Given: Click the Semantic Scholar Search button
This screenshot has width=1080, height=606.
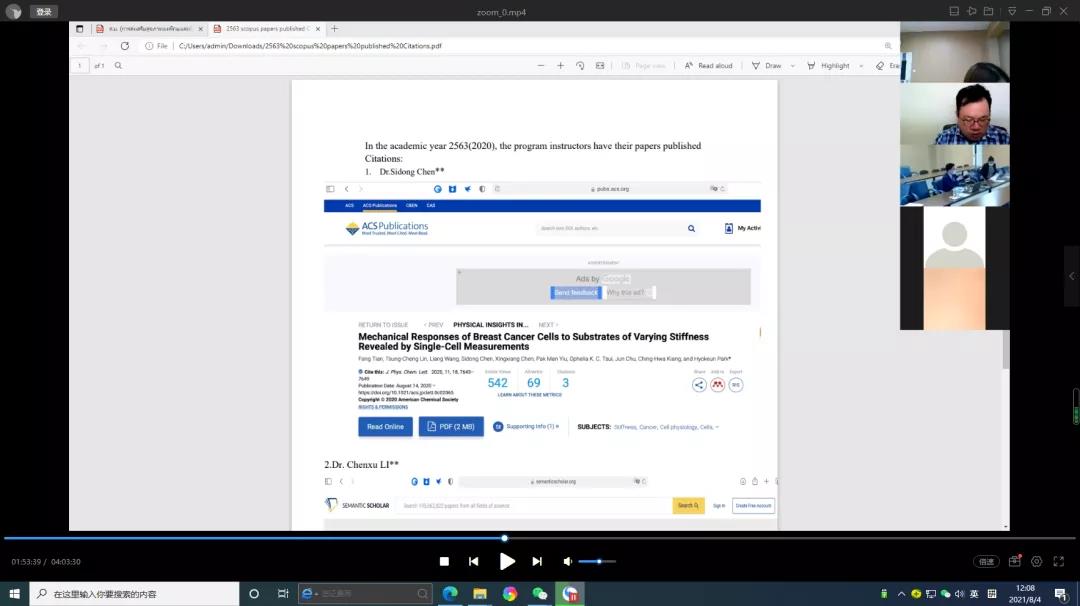Looking at the screenshot, I should [688, 505].
